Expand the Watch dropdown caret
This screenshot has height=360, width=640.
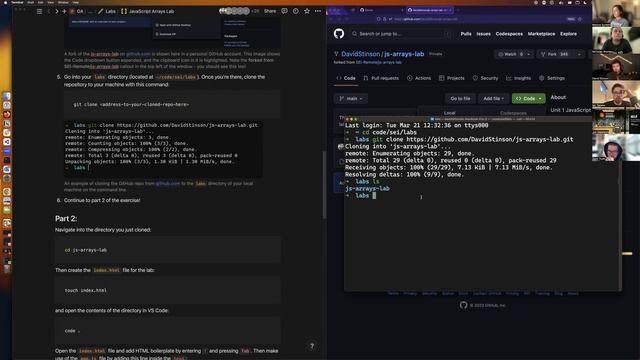click(529, 54)
